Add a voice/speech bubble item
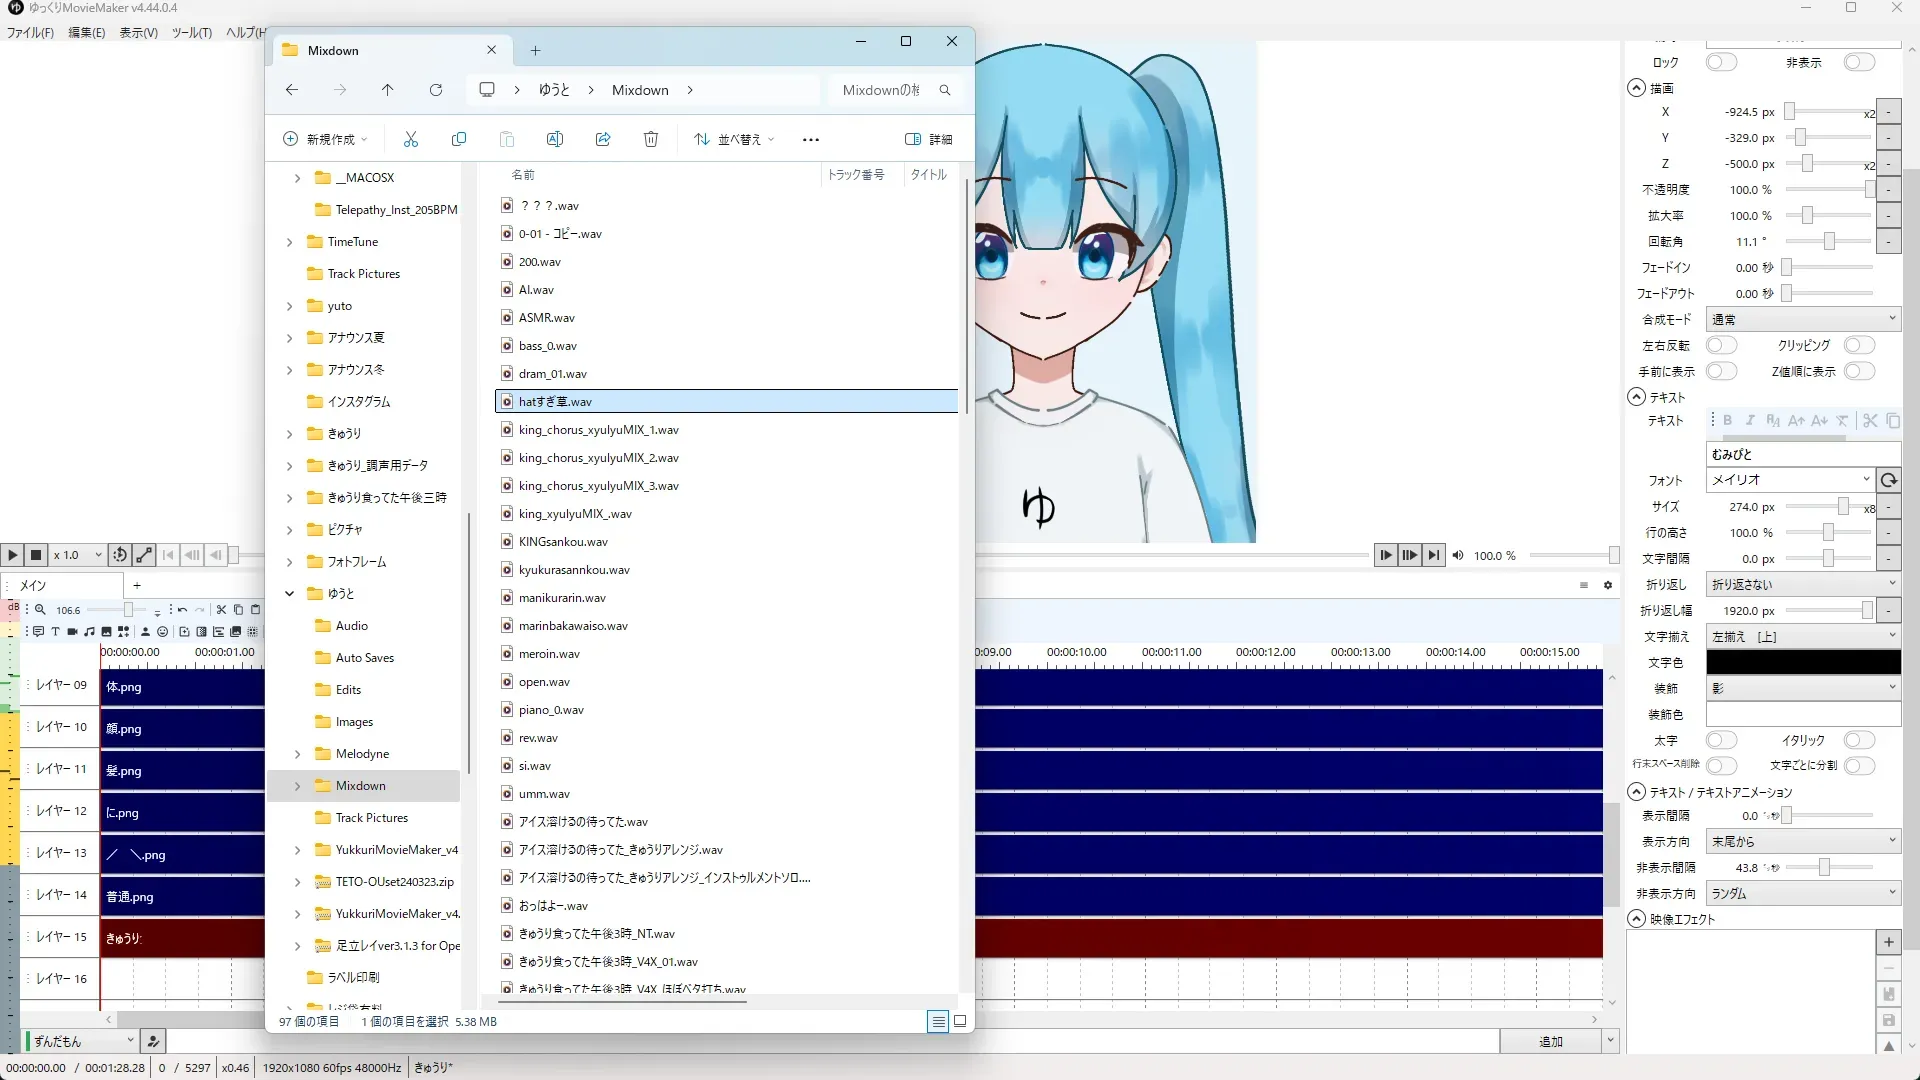Image resolution: width=1920 pixels, height=1080 pixels. click(x=38, y=632)
